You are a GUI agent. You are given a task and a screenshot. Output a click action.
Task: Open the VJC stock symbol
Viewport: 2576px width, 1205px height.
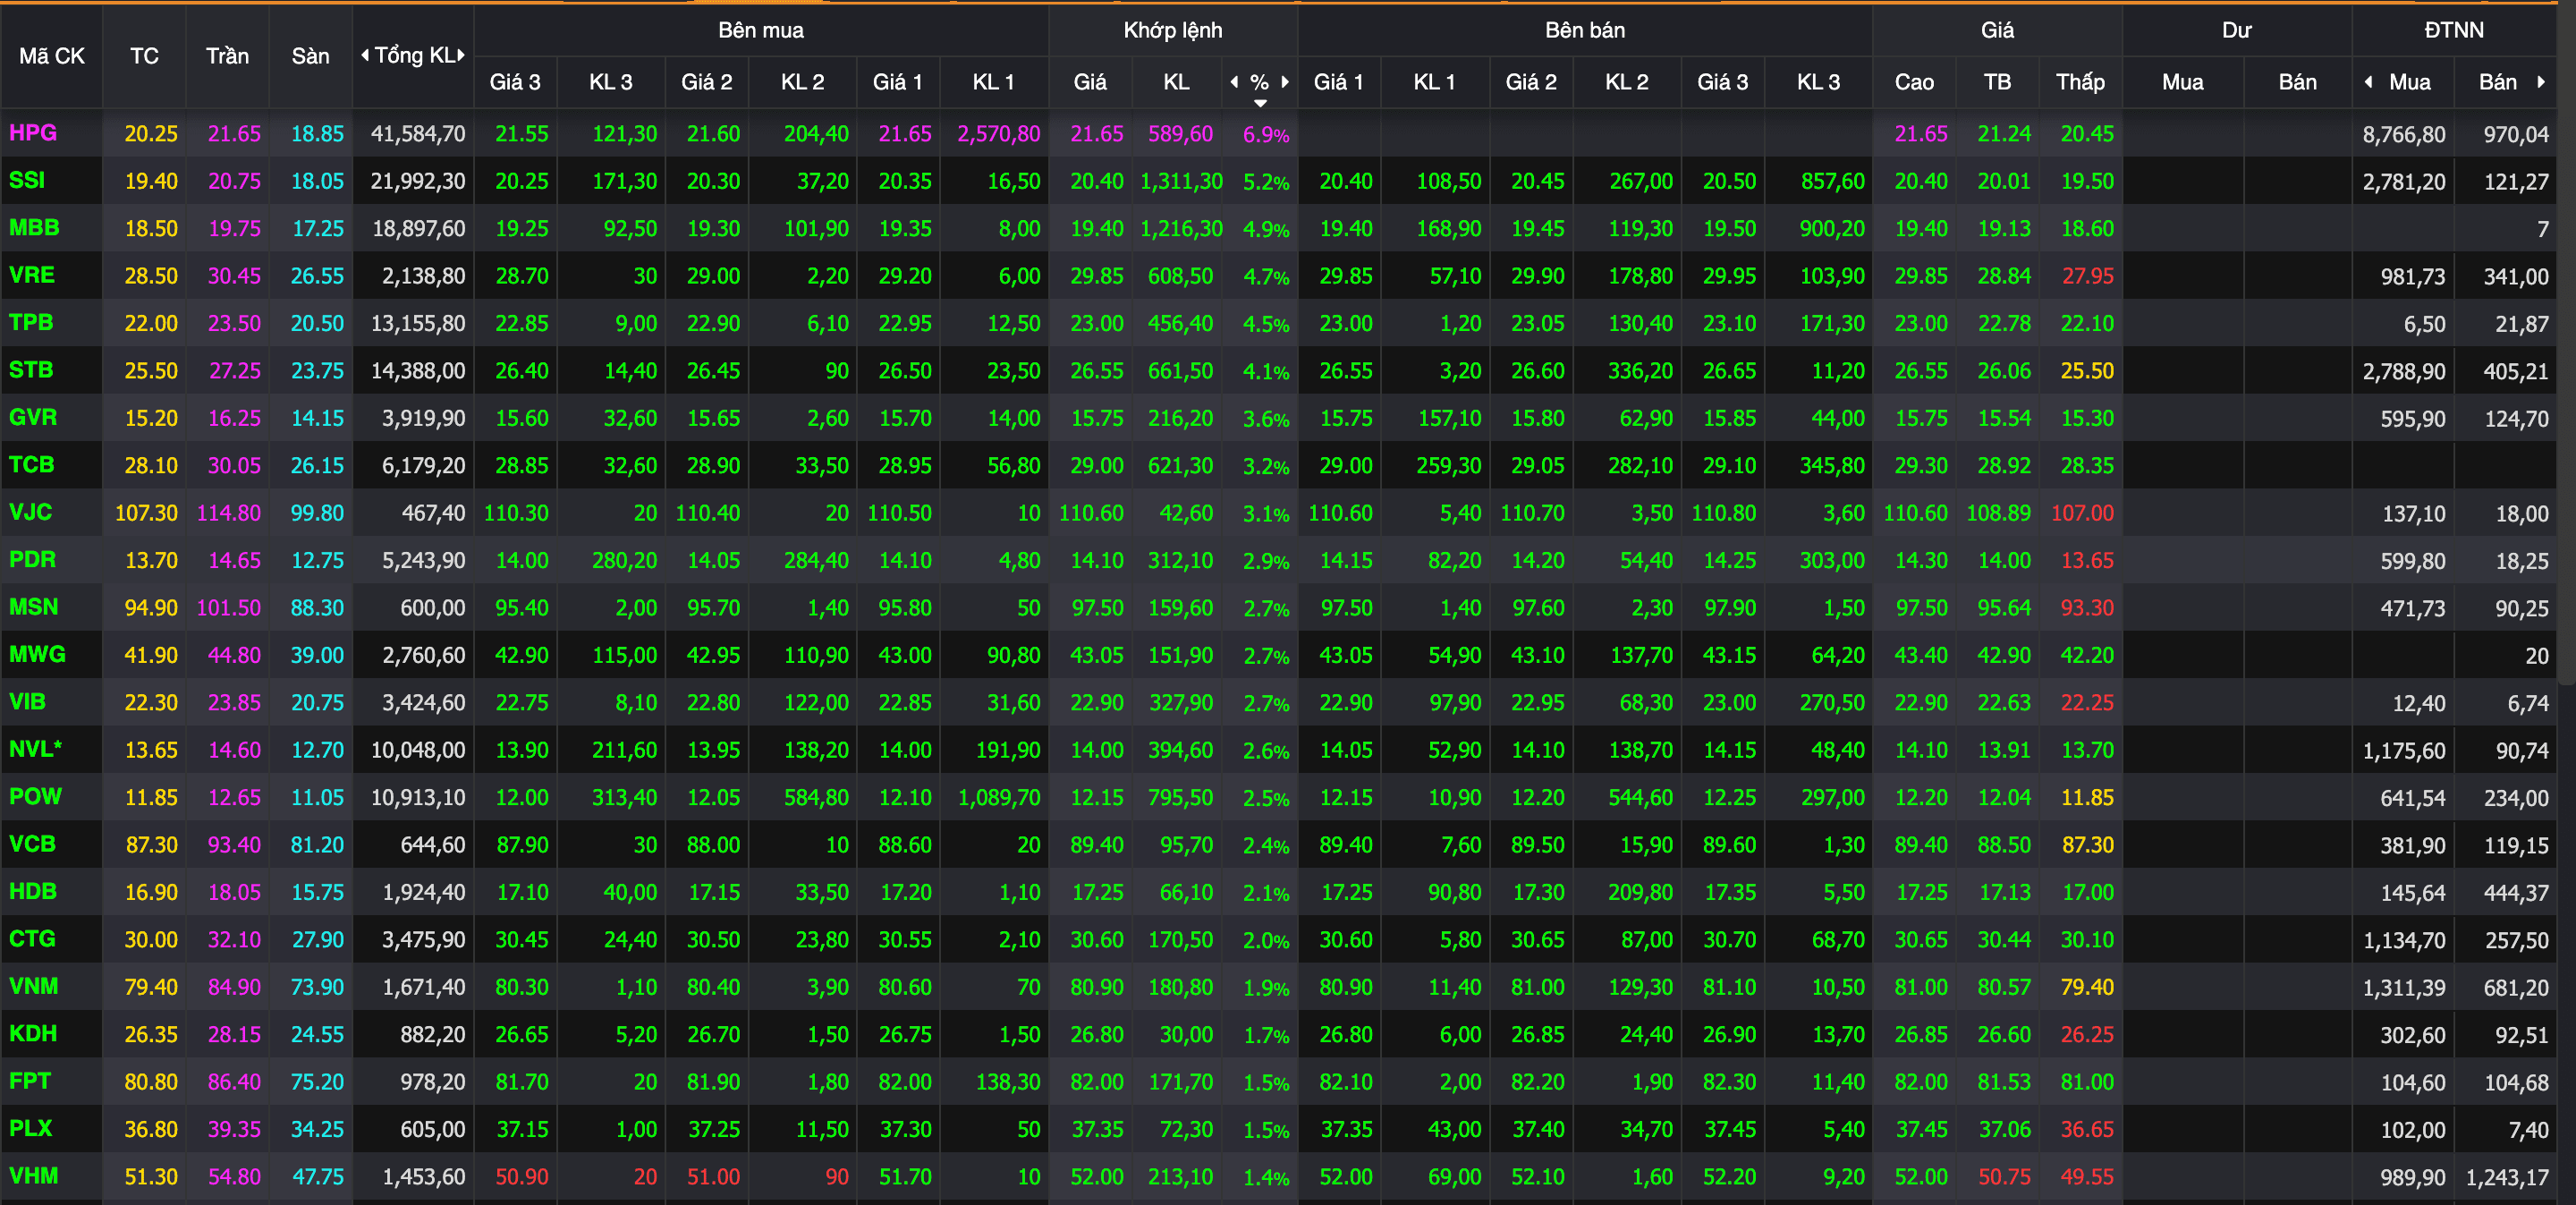(31, 512)
